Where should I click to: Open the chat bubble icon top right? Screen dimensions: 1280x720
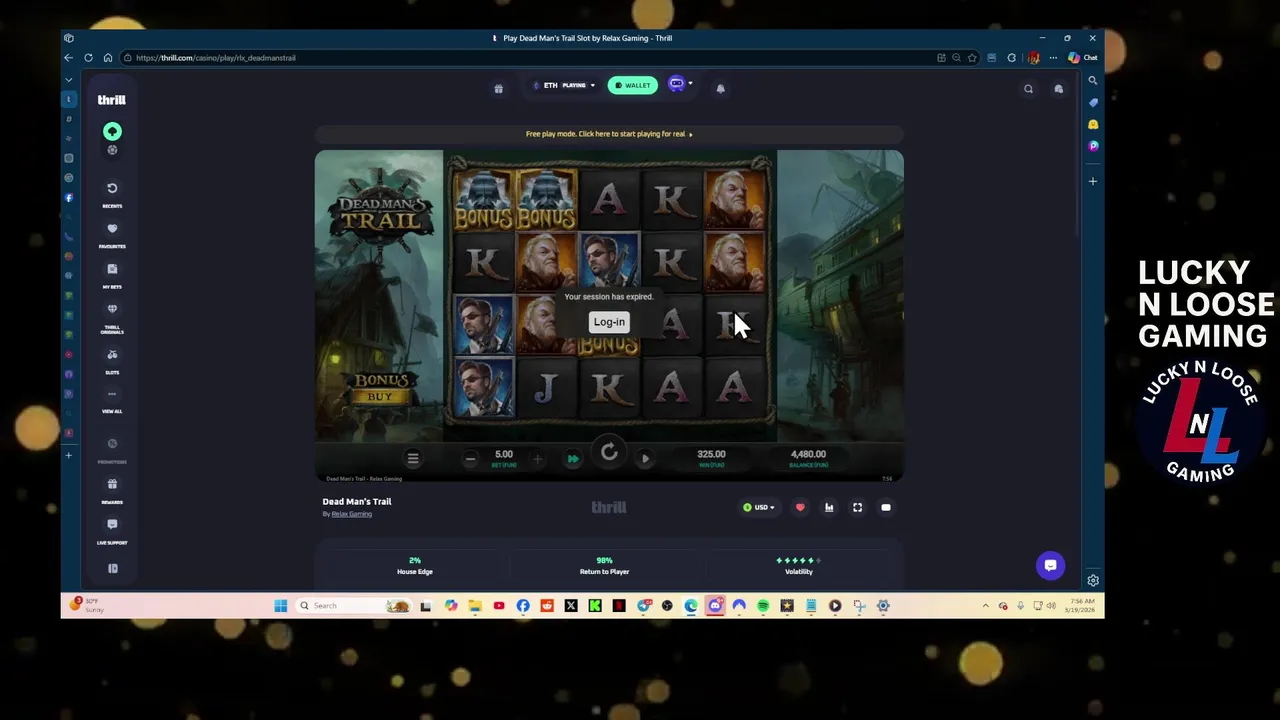pyautogui.click(x=1058, y=89)
